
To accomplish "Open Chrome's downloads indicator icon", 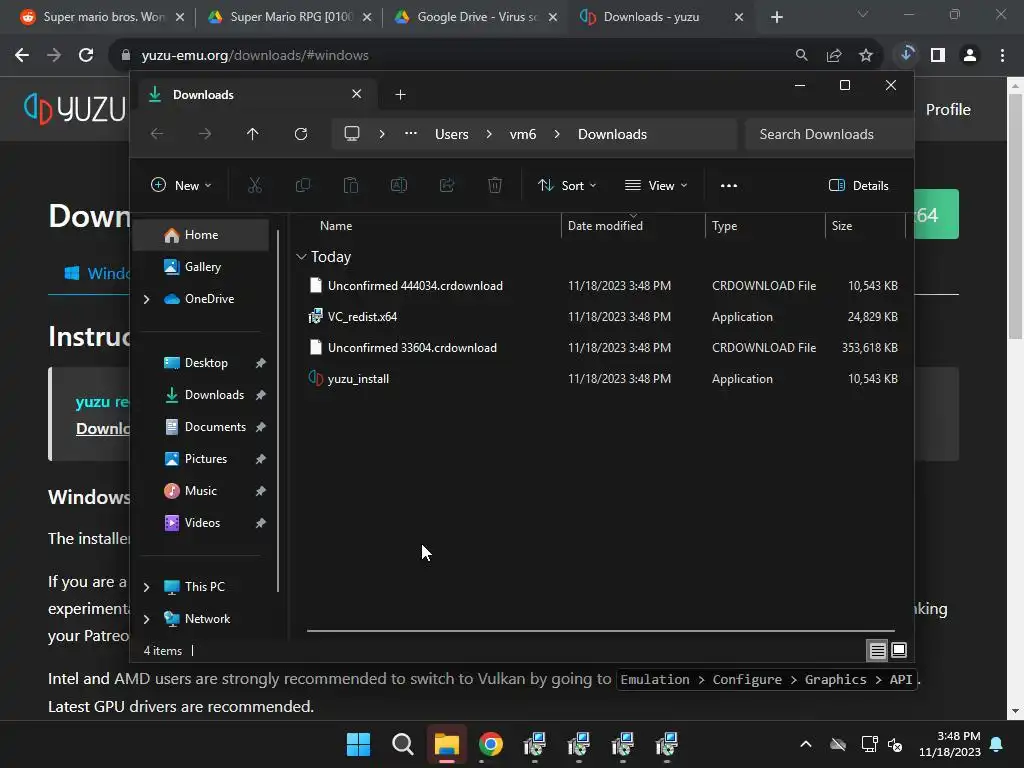I will (x=906, y=55).
